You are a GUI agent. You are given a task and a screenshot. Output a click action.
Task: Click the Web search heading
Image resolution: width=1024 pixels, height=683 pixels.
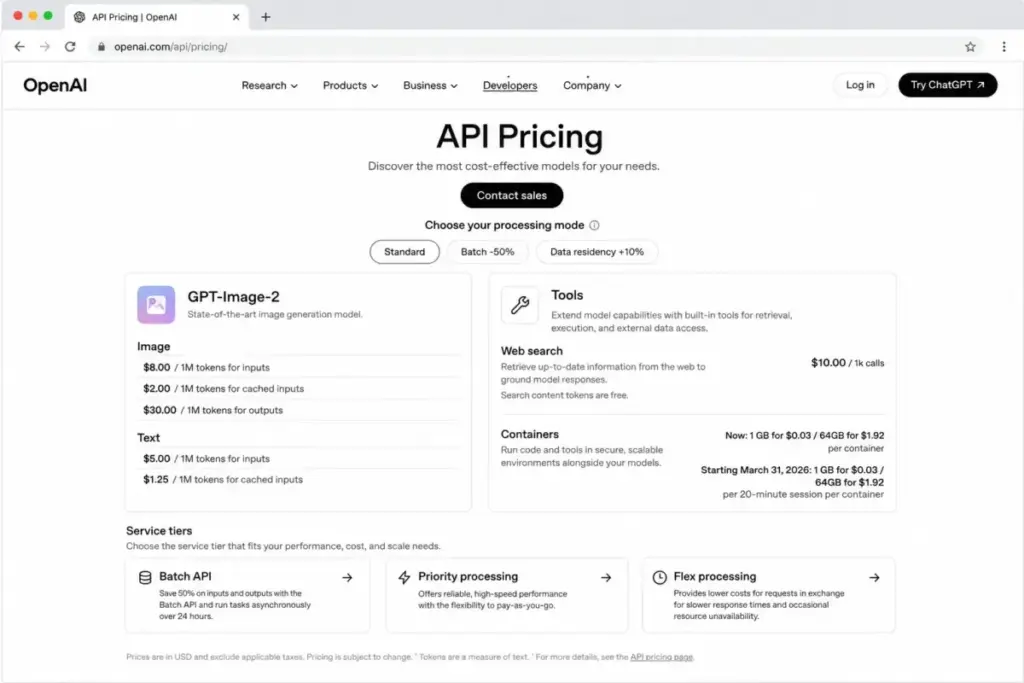(532, 351)
